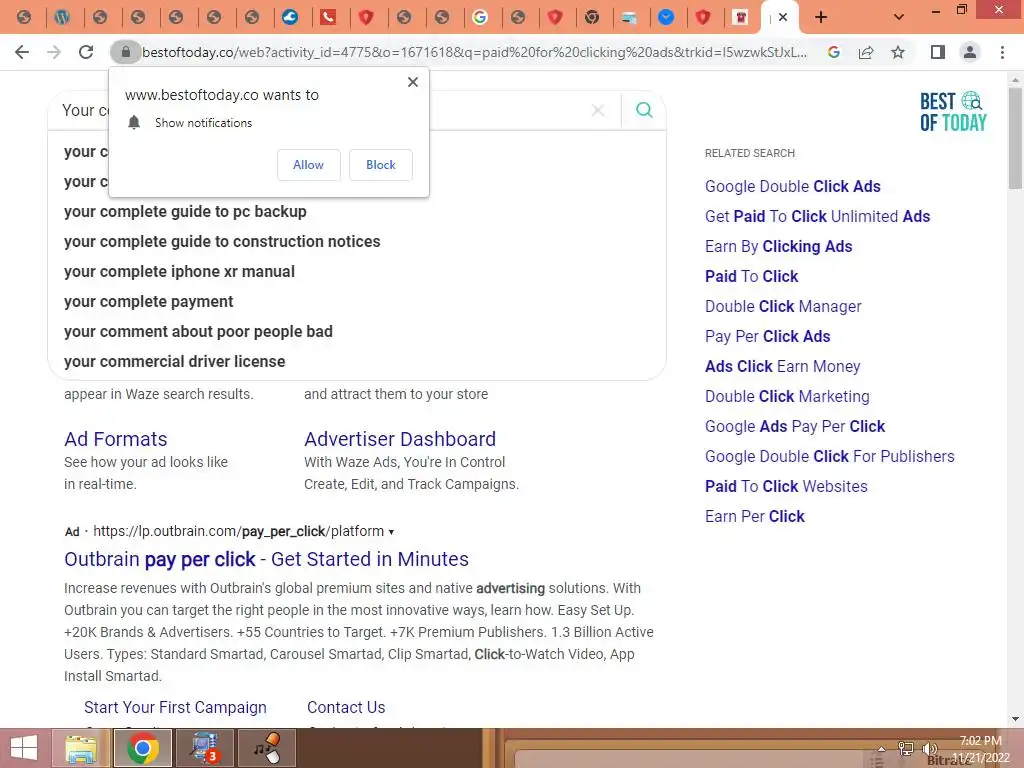Switch to the Google tab
This screenshot has width=1024, height=768.
(x=480, y=18)
